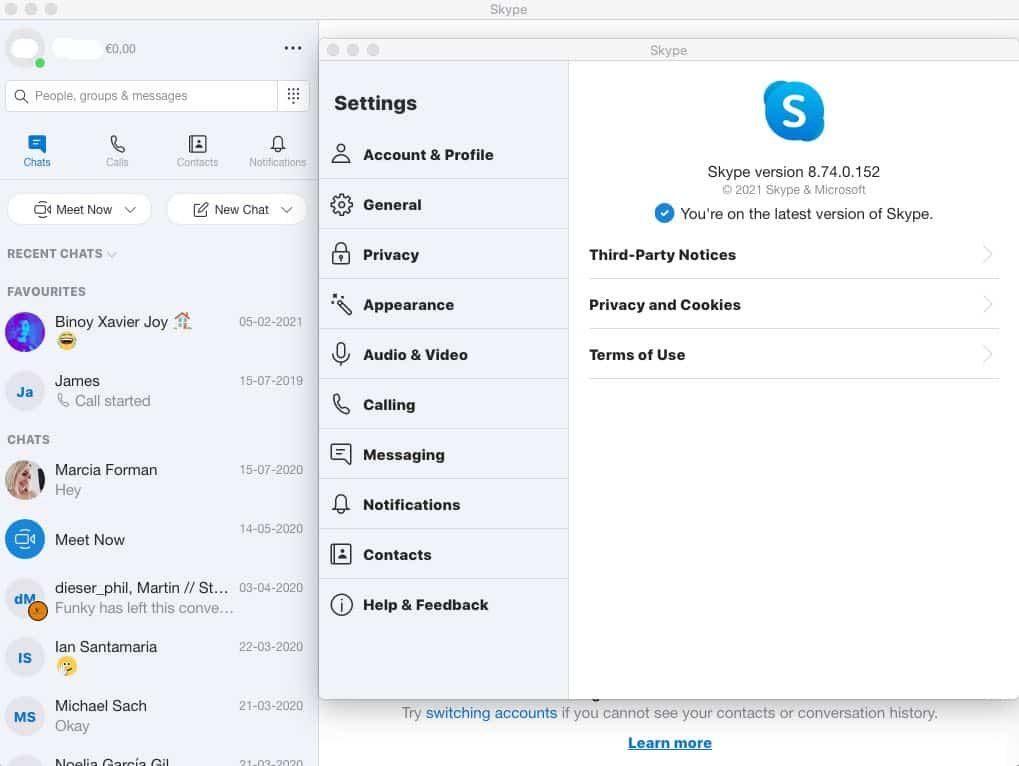Click the New Chat button label
The height and width of the screenshot is (766, 1019).
pyautogui.click(x=241, y=210)
